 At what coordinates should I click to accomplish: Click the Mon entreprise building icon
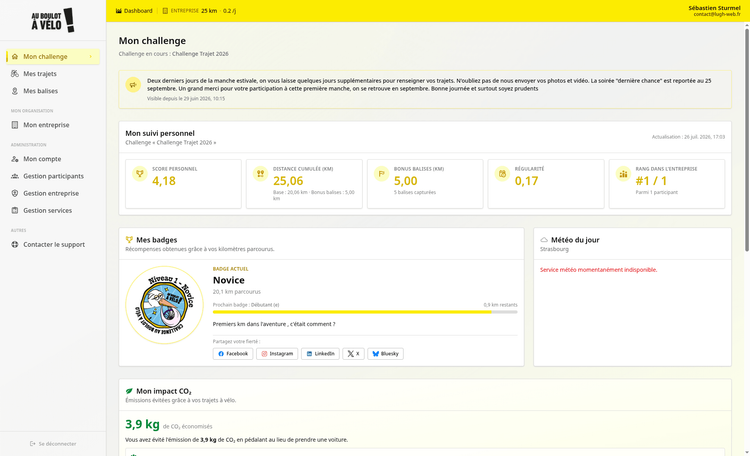click(x=15, y=125)
